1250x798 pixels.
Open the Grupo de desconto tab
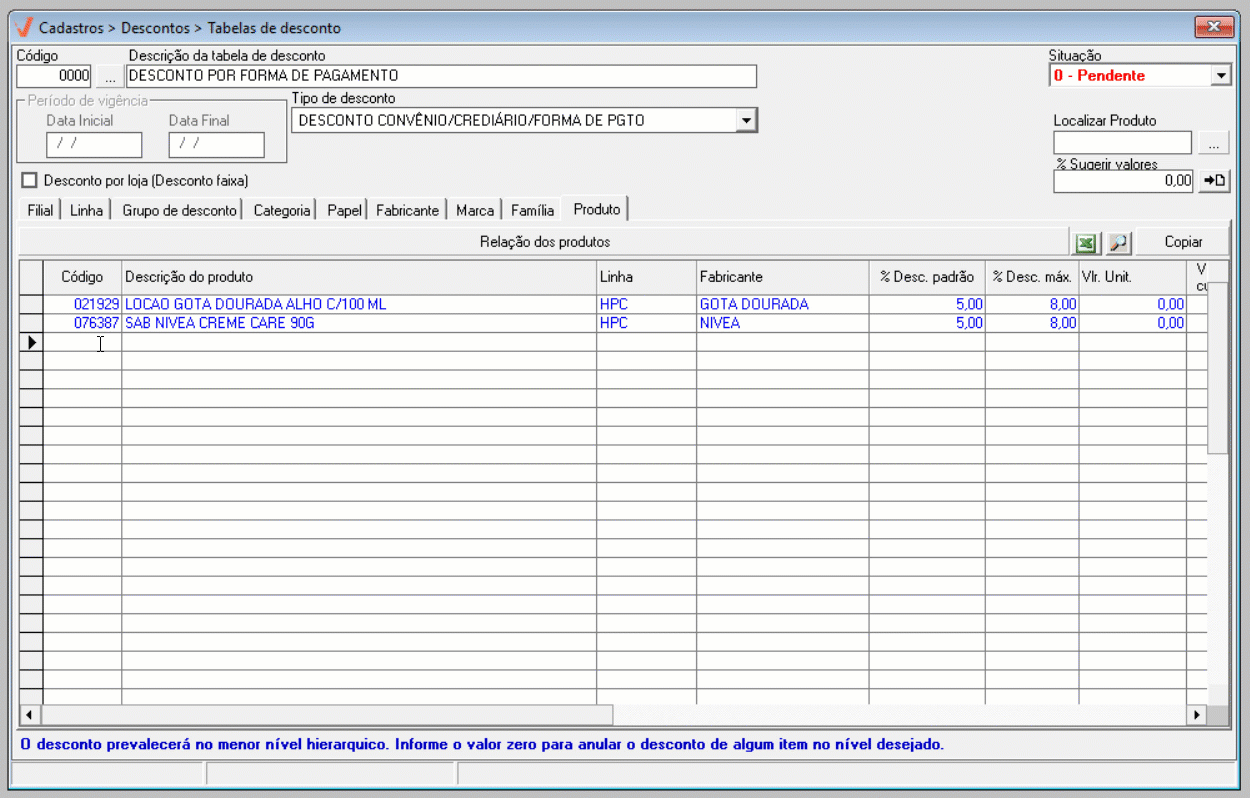tap(180, 211)
